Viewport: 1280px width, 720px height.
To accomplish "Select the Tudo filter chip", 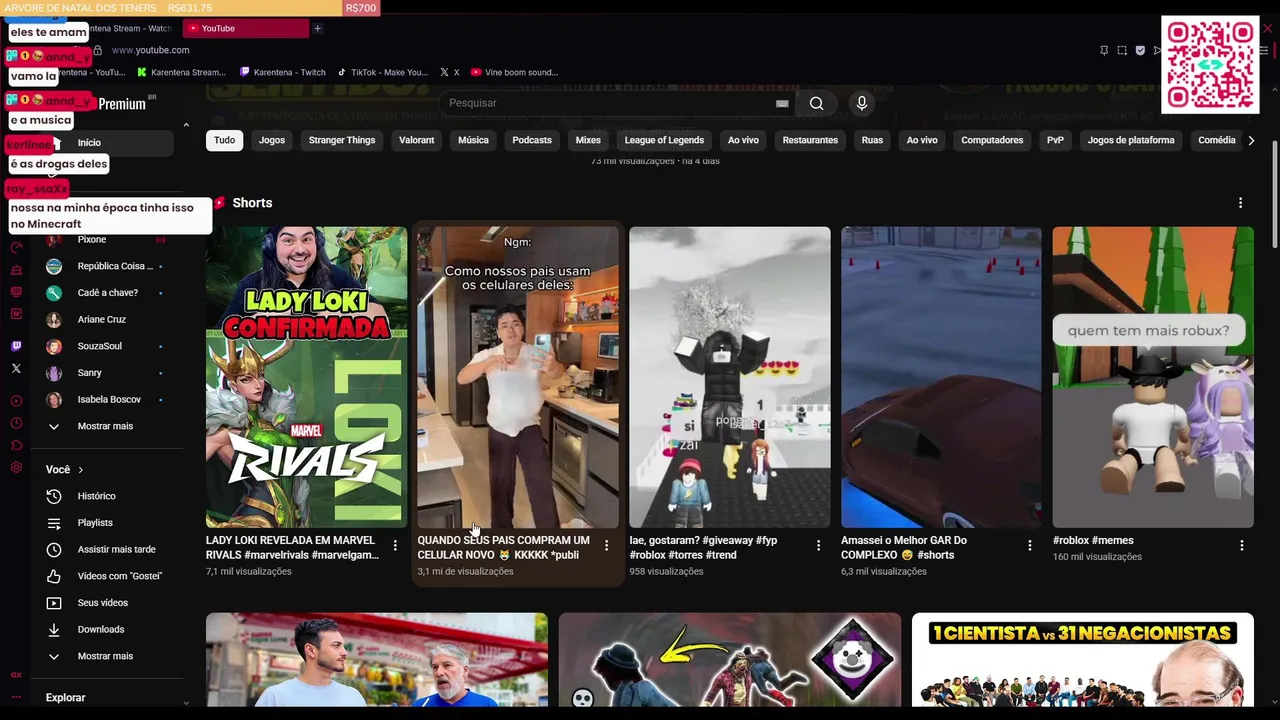I will click(224, 140).
